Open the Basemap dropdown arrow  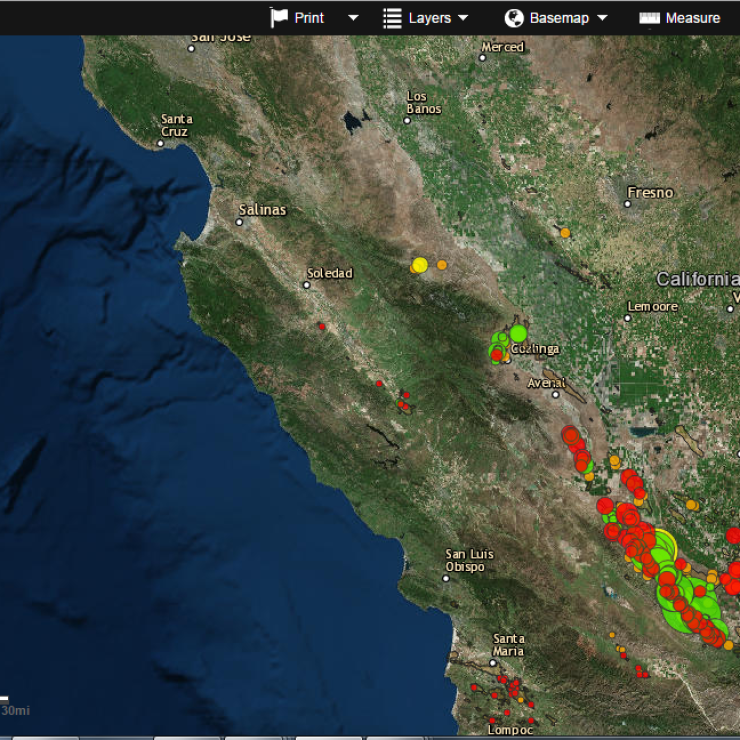coord(602,18)
